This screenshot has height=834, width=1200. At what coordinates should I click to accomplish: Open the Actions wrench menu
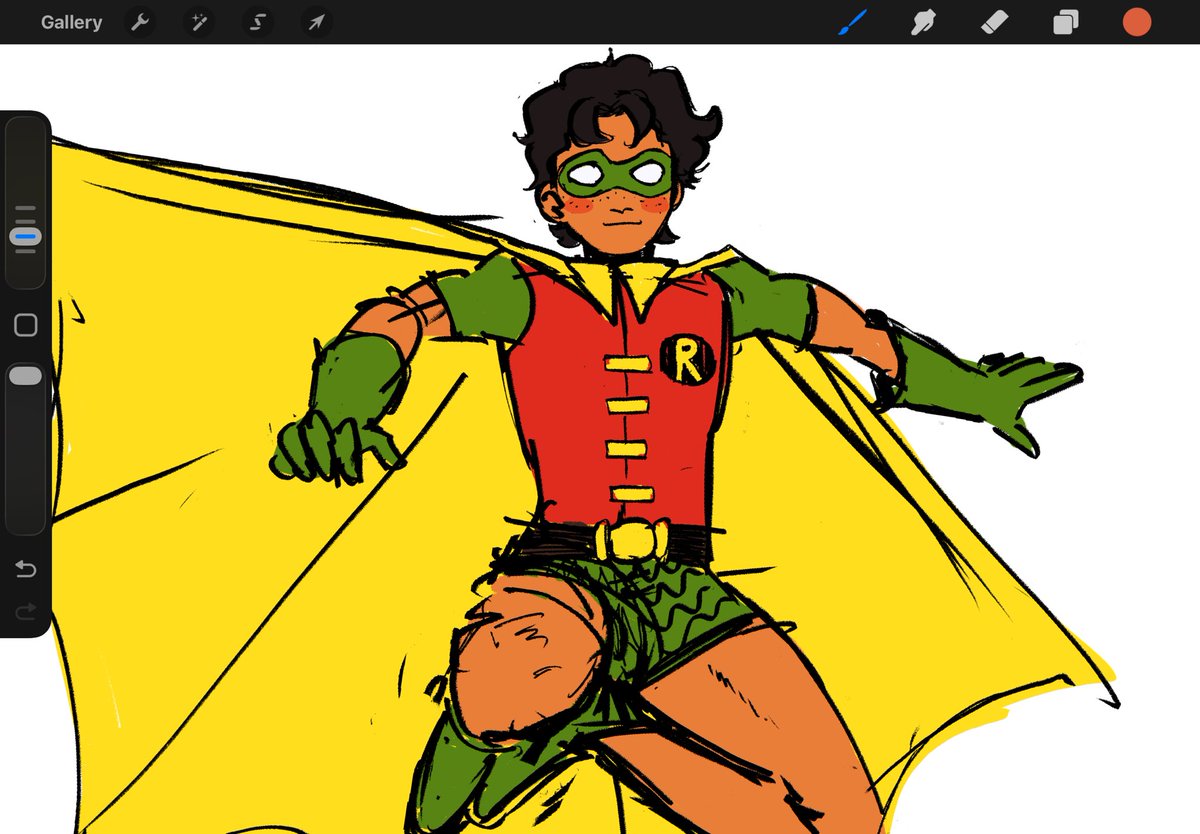click(140, 22)
